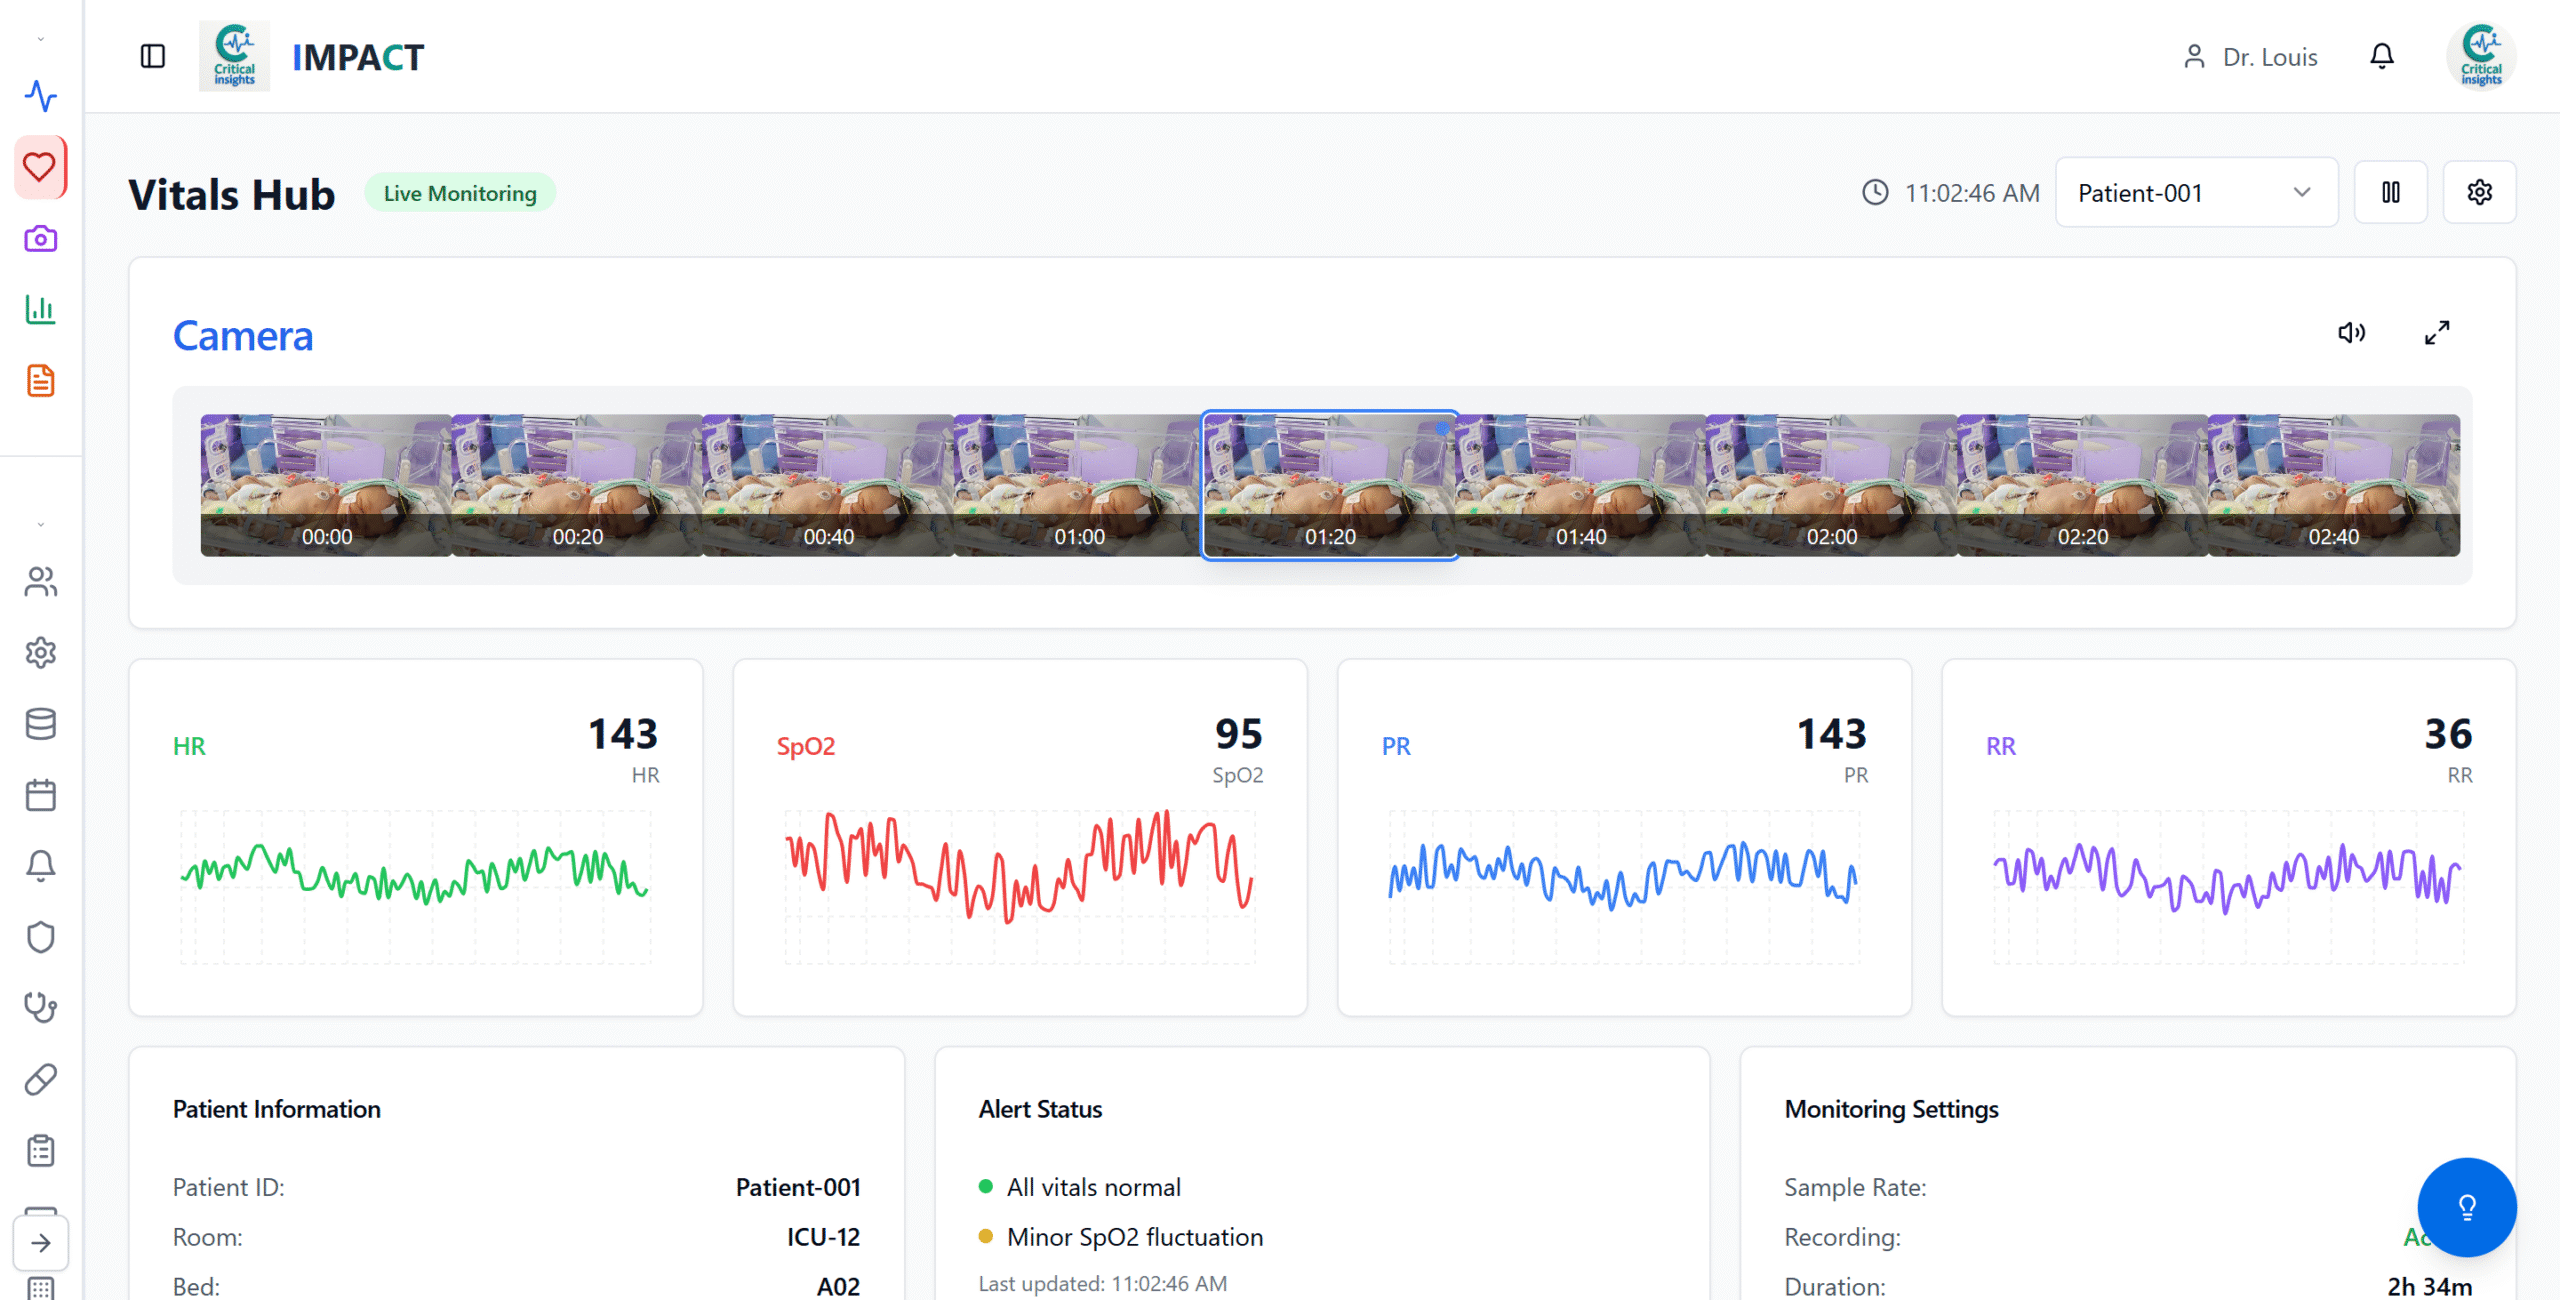
Task: Open Vitals Hub settings gear button
Action: 2479,193
